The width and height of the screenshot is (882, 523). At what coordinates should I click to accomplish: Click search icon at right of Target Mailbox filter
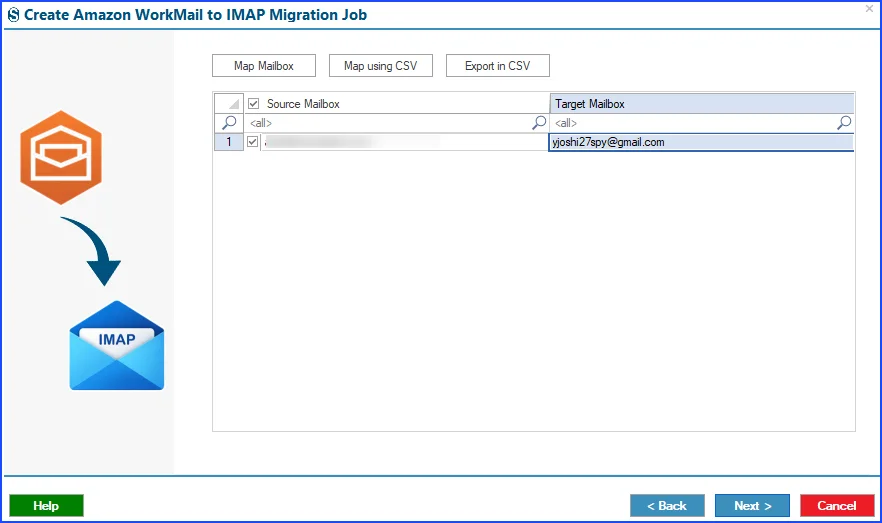point(844,123)
